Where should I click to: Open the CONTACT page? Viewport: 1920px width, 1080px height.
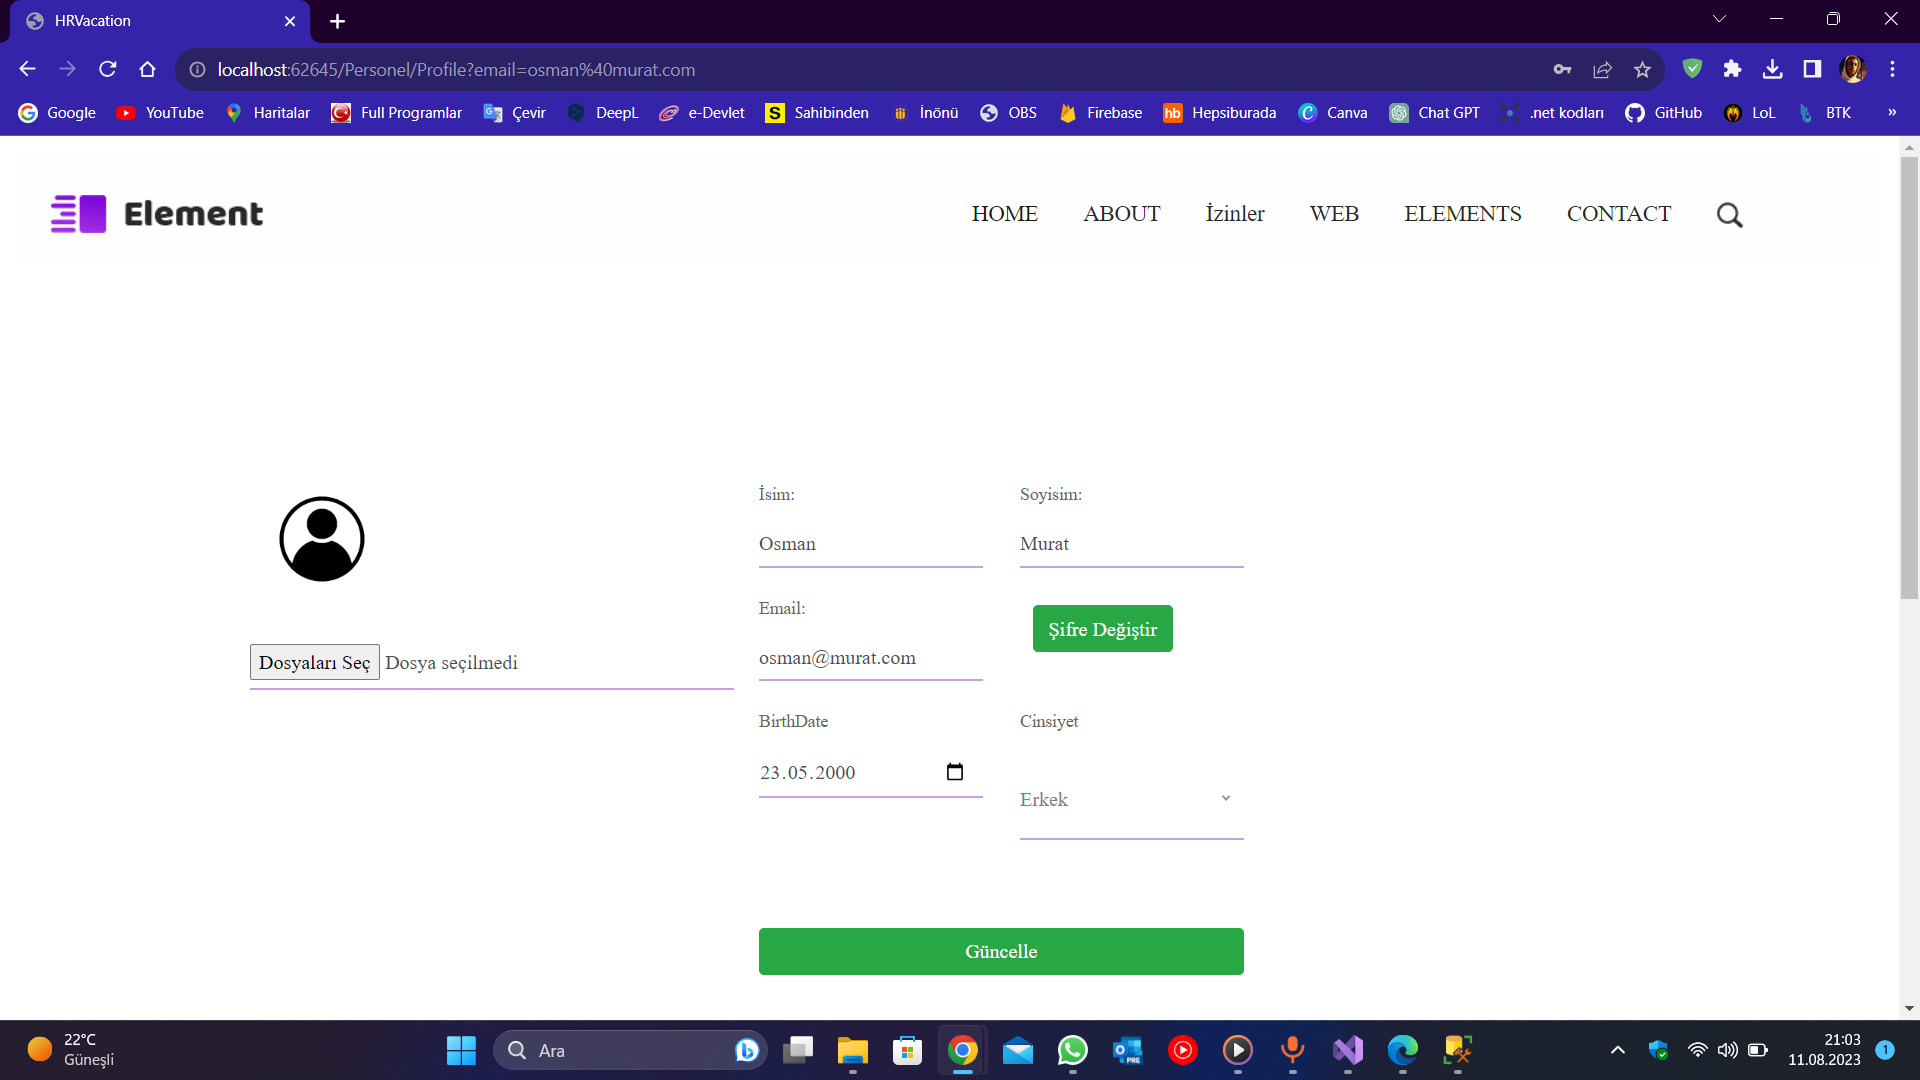coord(1619,213)
